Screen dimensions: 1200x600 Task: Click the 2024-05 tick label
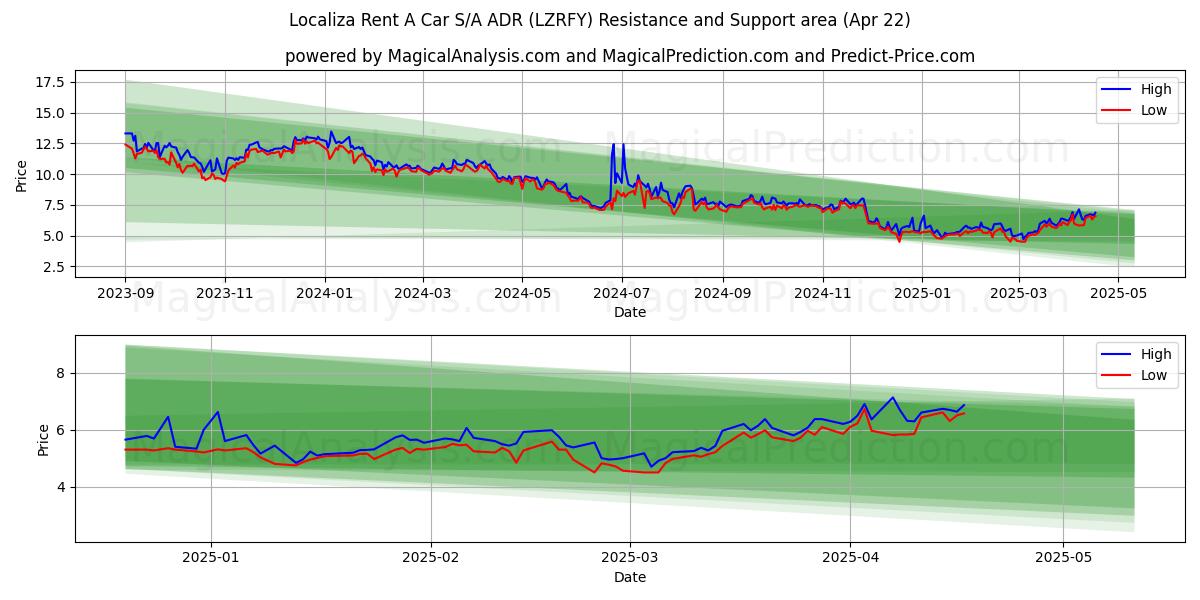pos(522,294)
